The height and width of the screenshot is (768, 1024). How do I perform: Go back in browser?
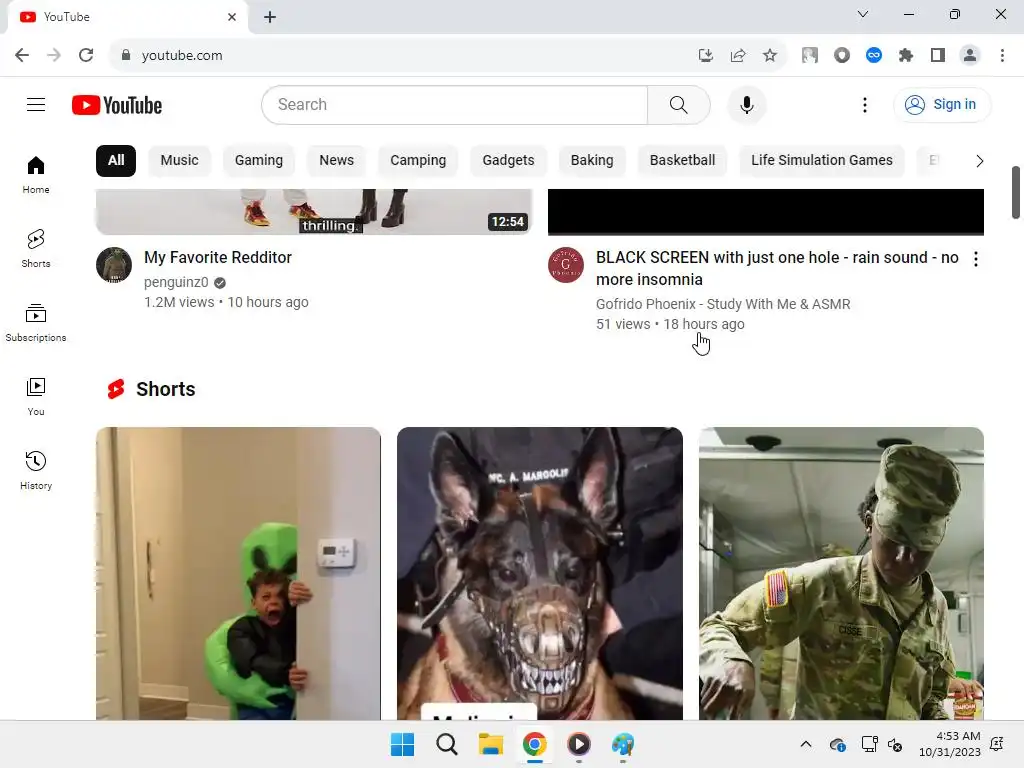coord(22,56)
